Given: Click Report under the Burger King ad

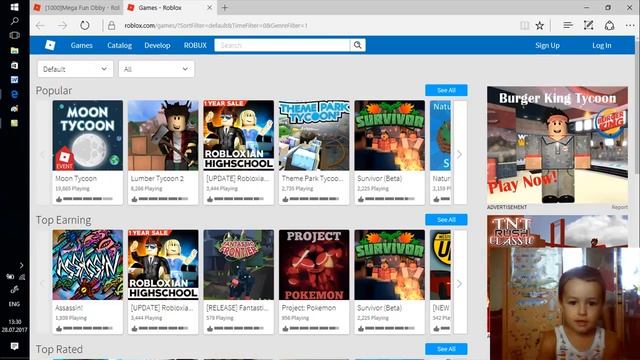Looking at the screenshot, I should pos(619,207).
